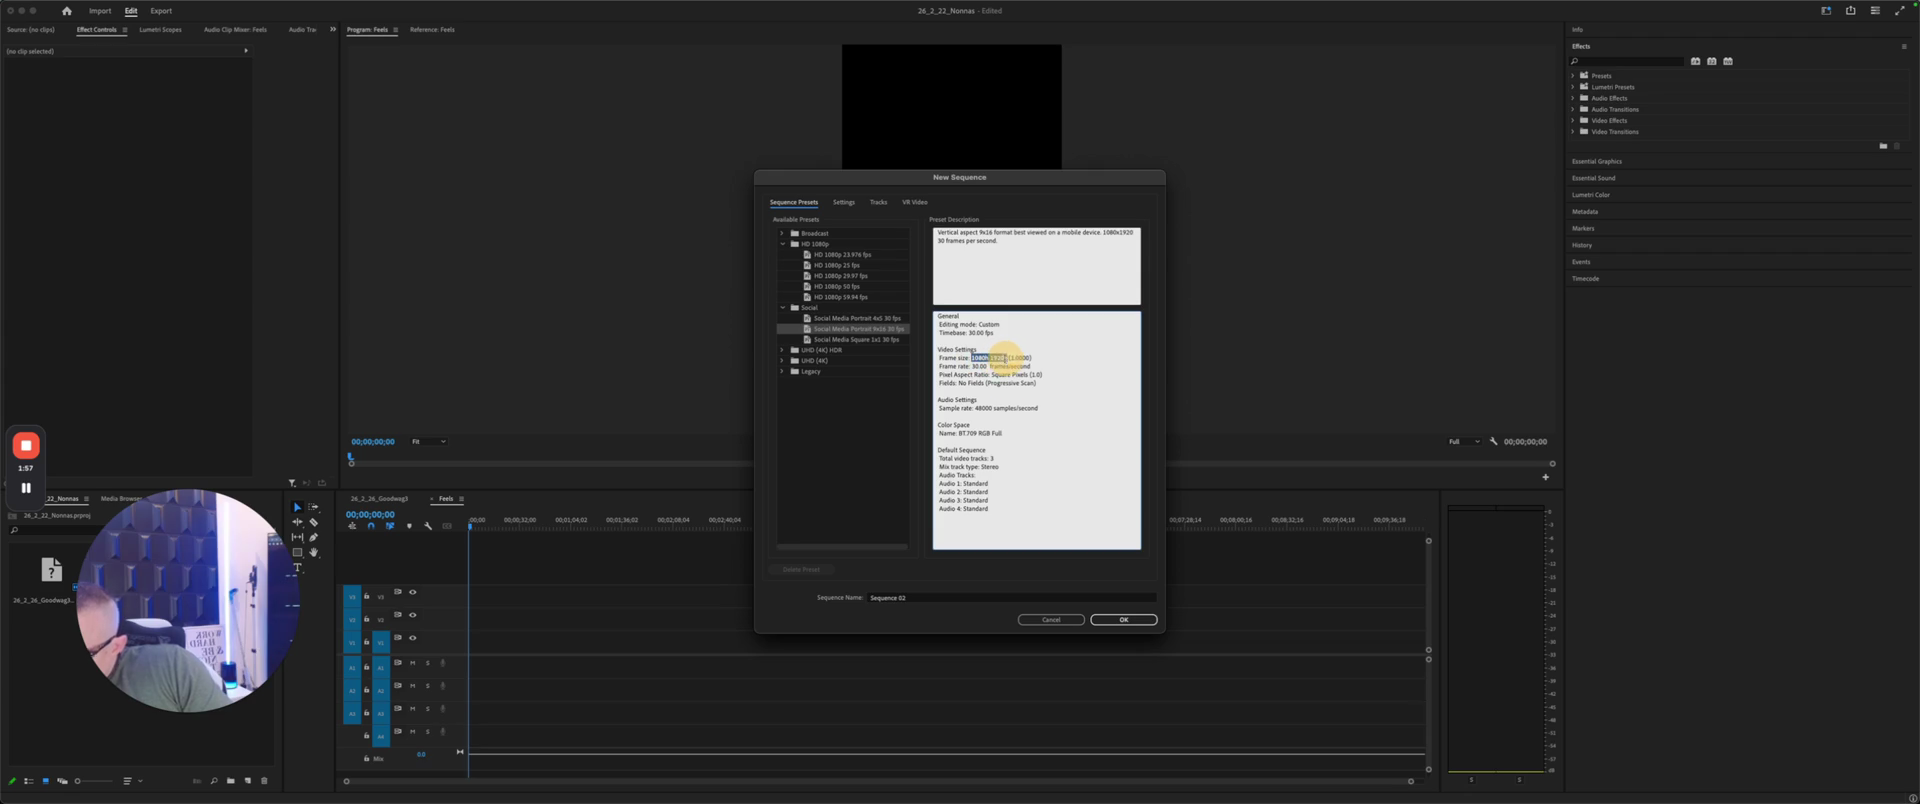Screen dimensions: 1920x804
Task: Cancel the New Sequence dialog
Action: point(1051,620)
